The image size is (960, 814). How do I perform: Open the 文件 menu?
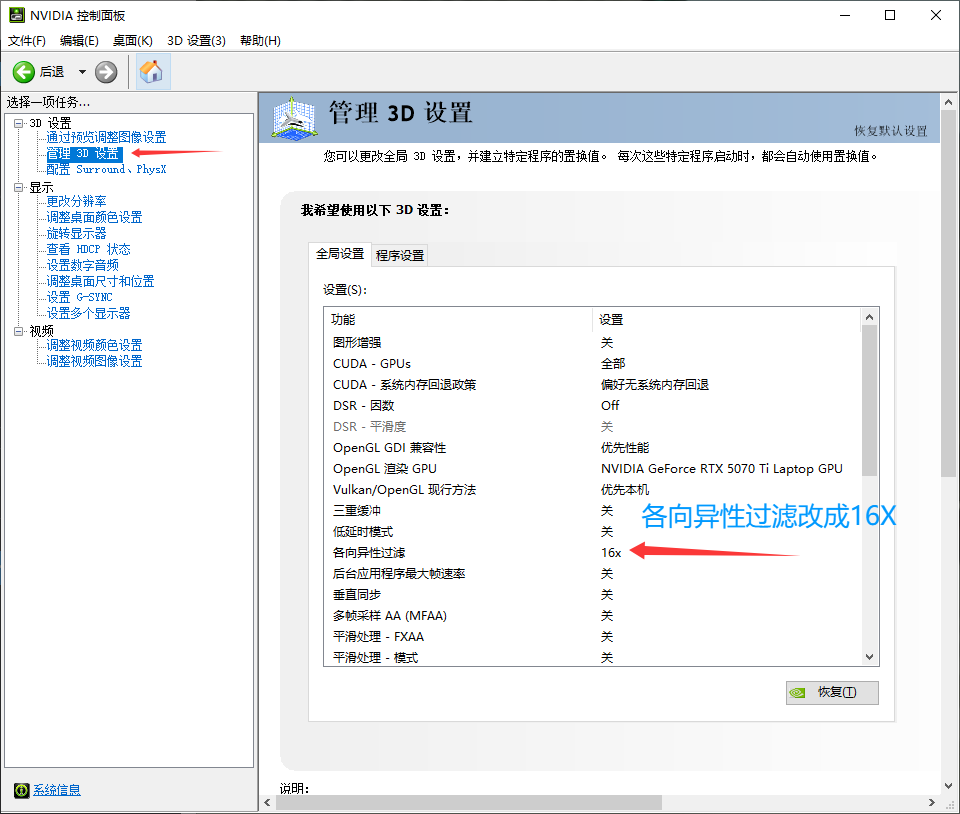click(26, 40)
